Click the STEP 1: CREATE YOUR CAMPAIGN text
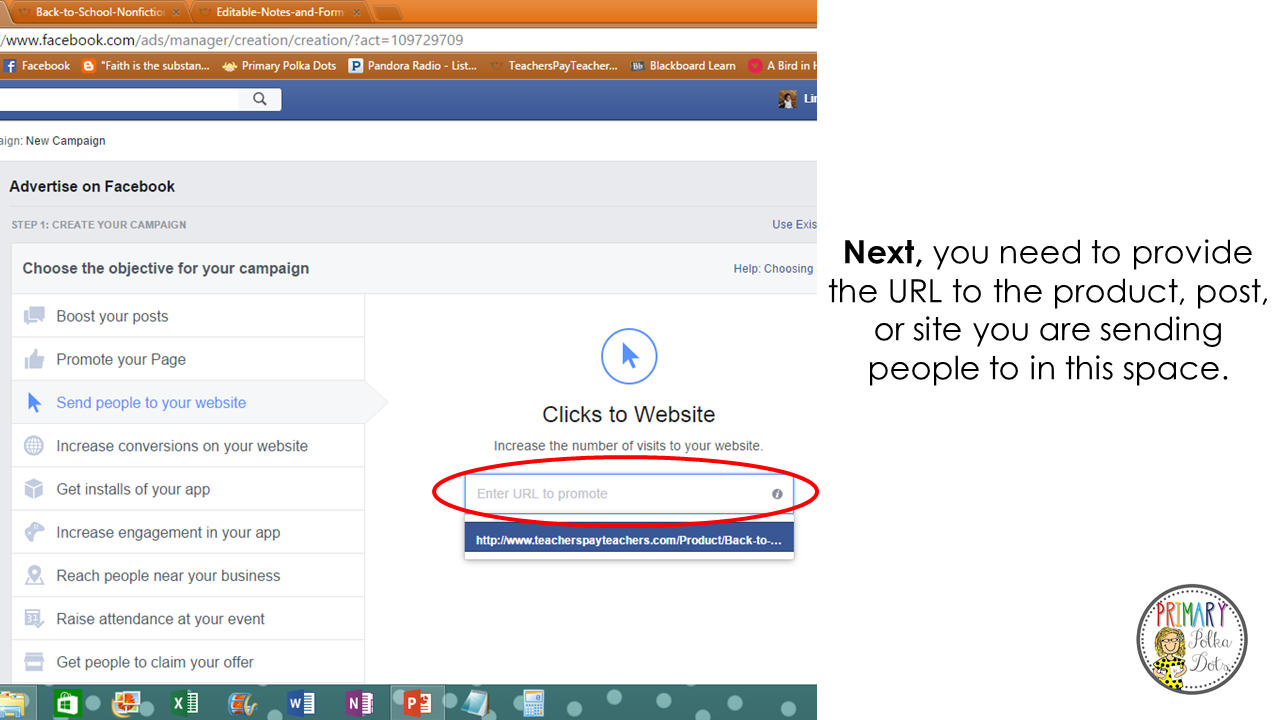 click(99, 225)
